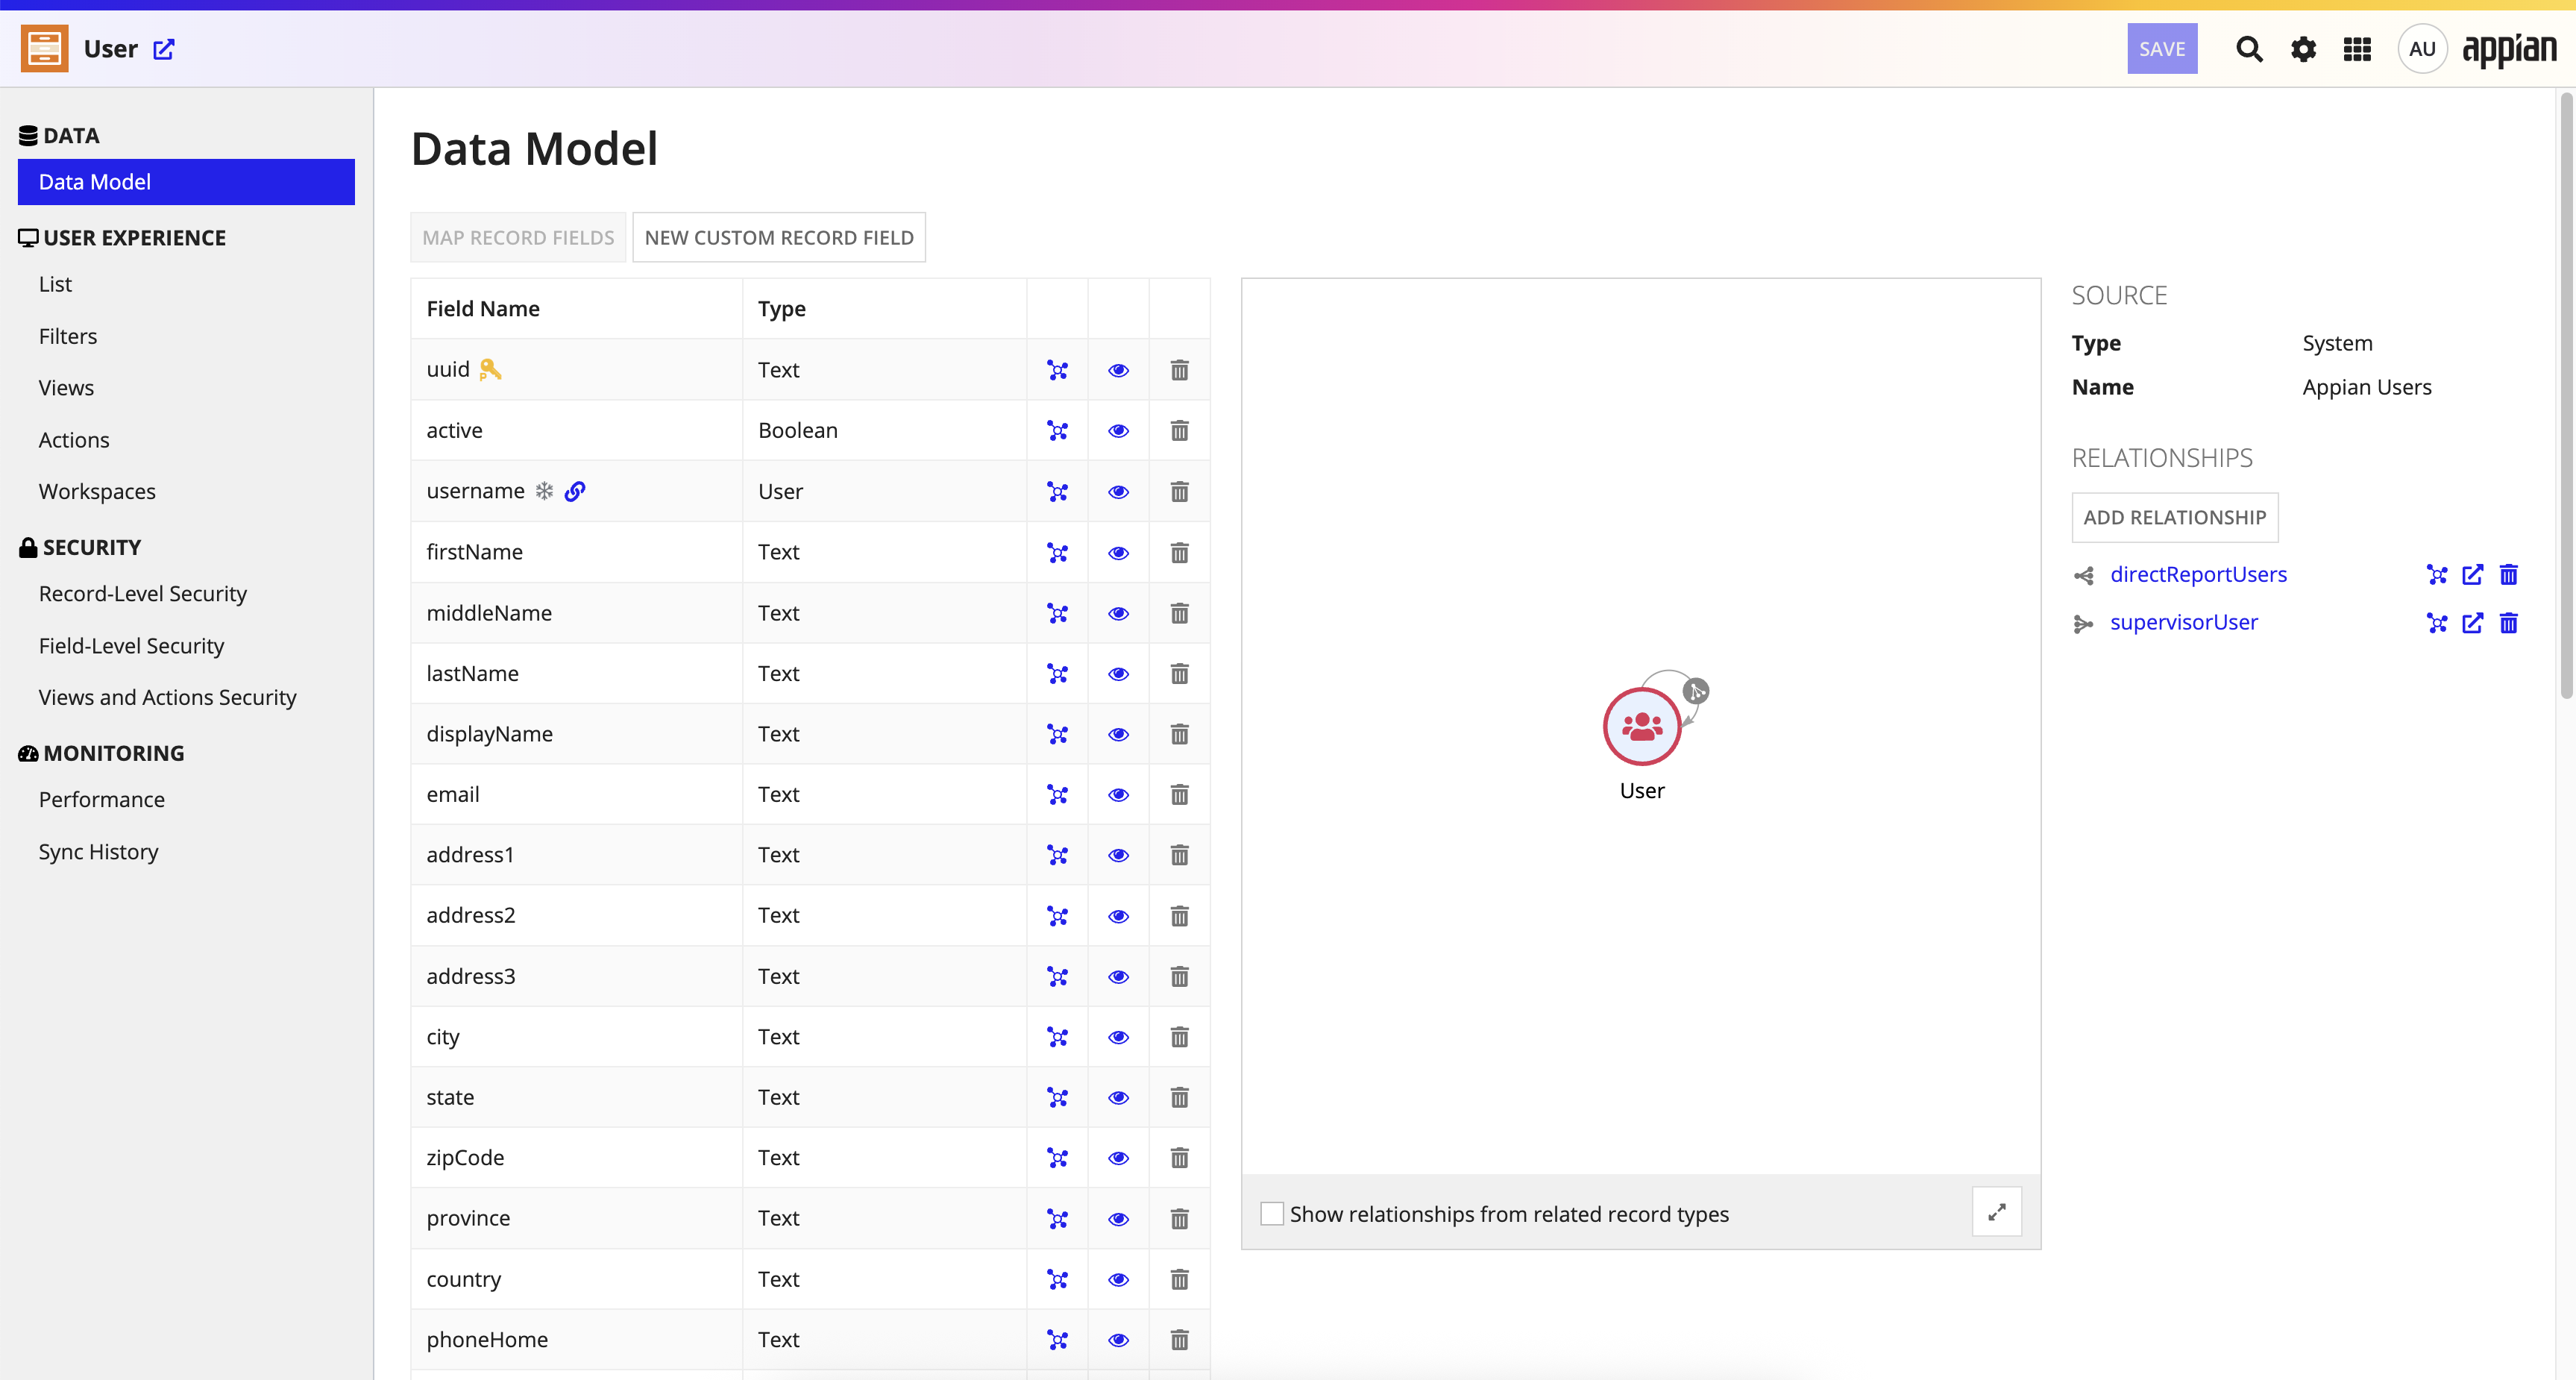Delete the phoneHome field

1179,1340
